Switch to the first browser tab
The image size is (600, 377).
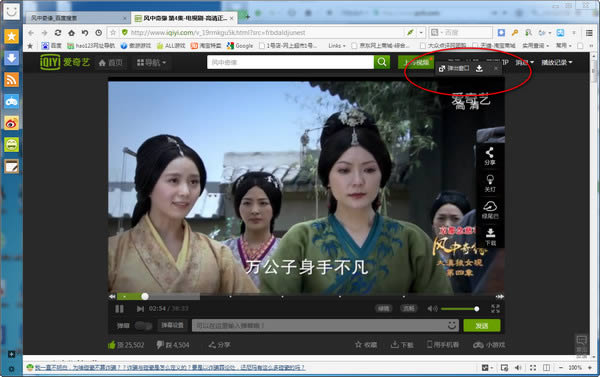coord(77,18)
